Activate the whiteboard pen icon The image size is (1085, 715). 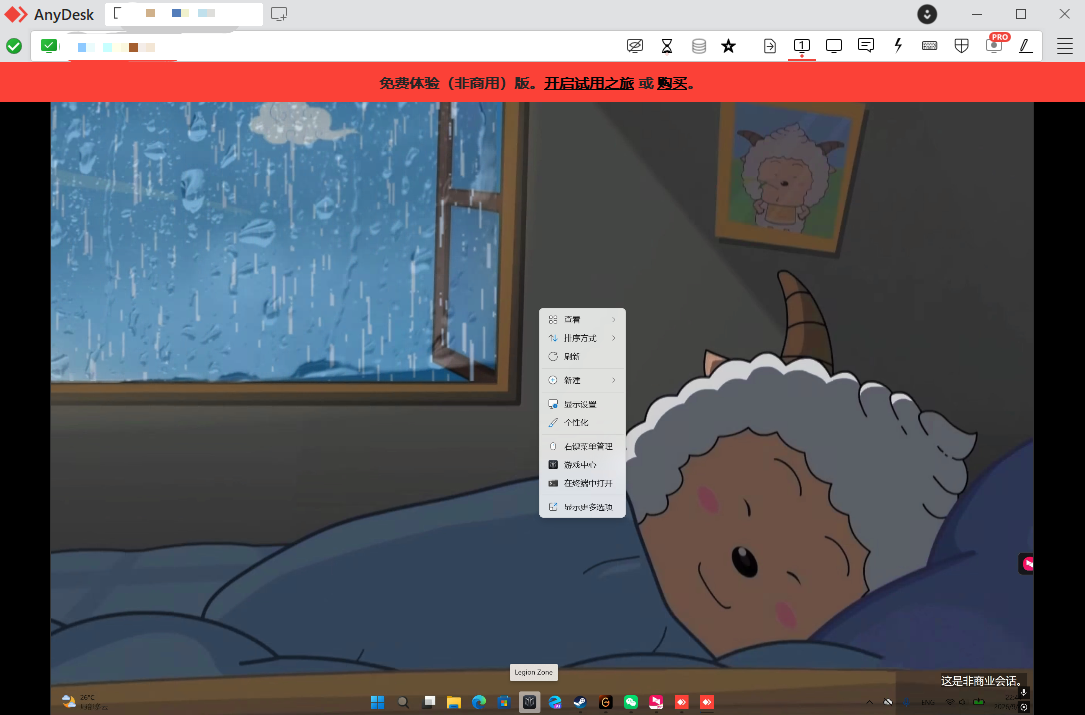(1025, 46)
